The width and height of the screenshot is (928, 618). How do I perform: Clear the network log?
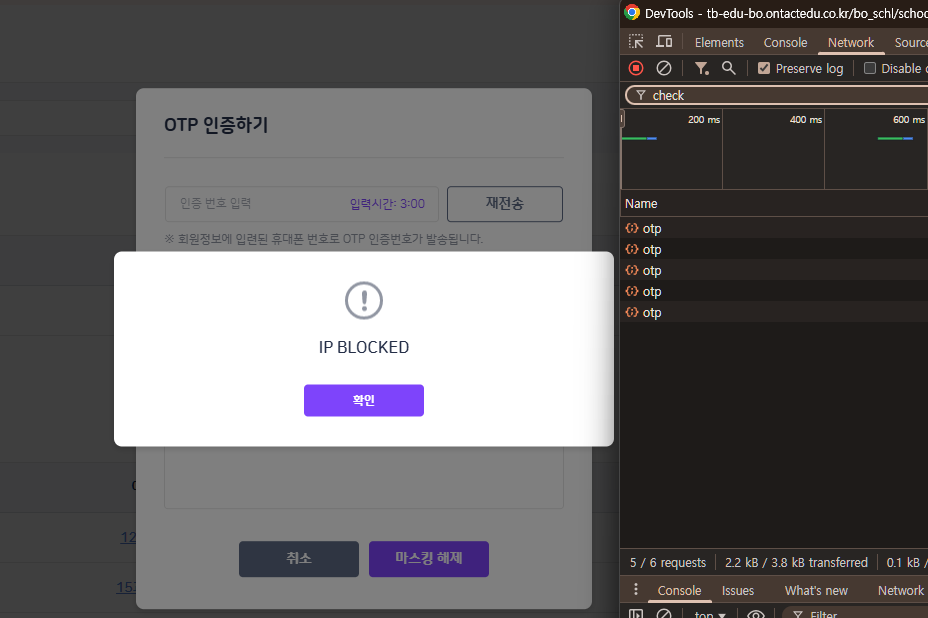[x=664, y=68]
